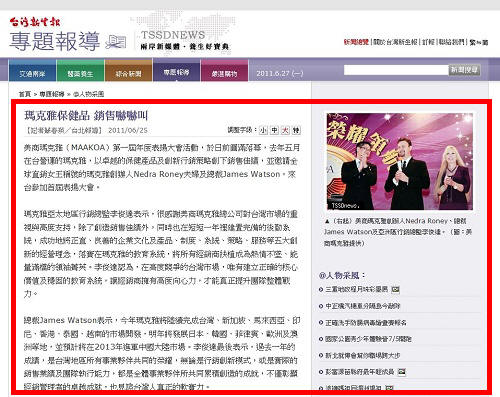Screen dimensions: 500x397
Task: Click the article headline 瑪克雅保健品 銷售嚇嚇叫
Action: tap(86, 116)
